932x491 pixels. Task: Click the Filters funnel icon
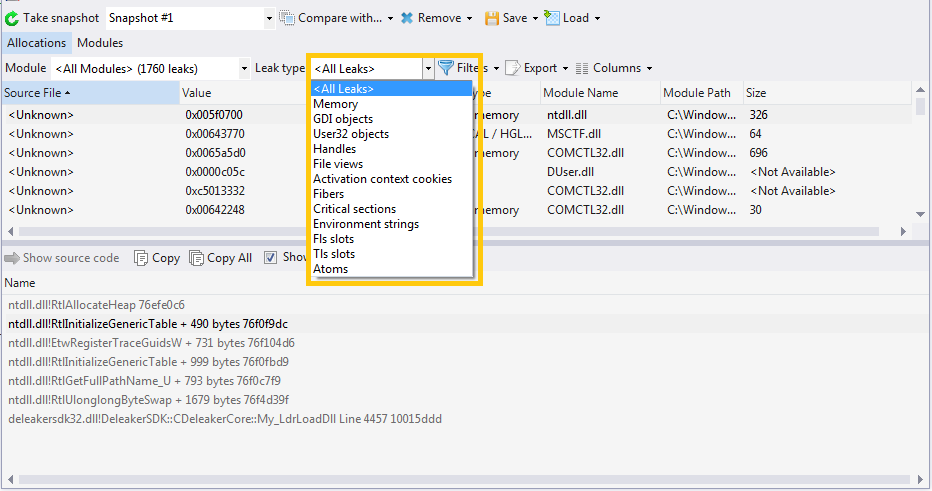click(x=446, y=68)
